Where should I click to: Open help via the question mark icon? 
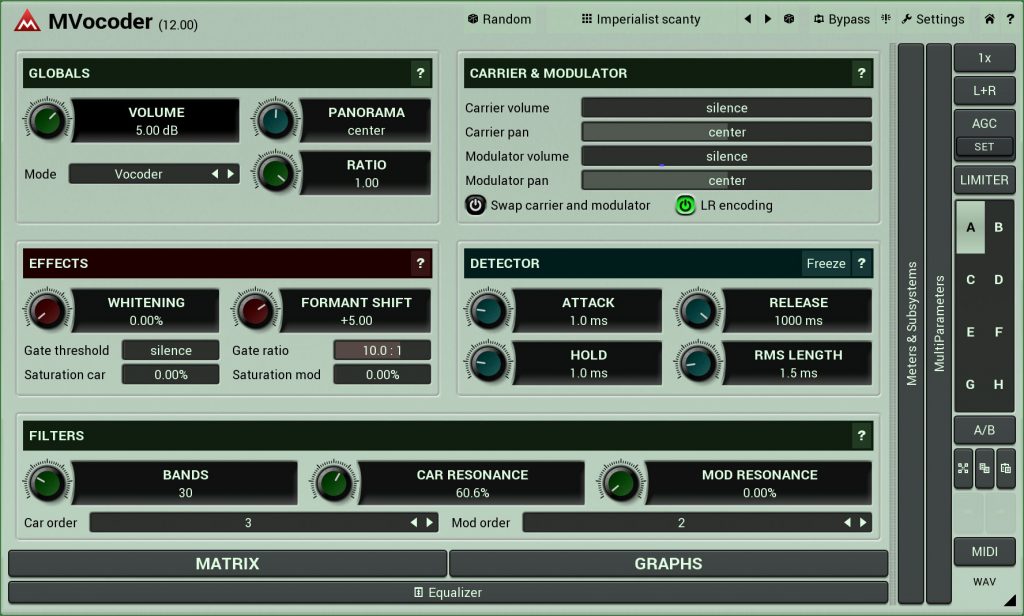1010,18
